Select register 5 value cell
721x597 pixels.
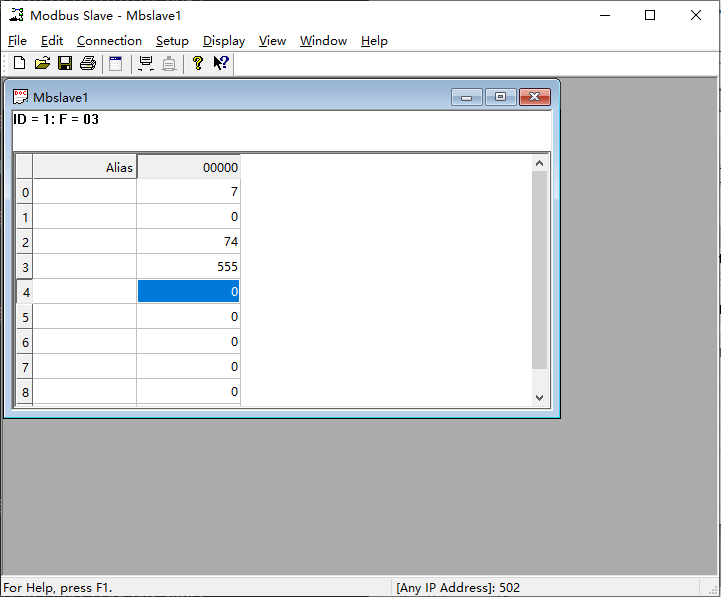(189, 316)
